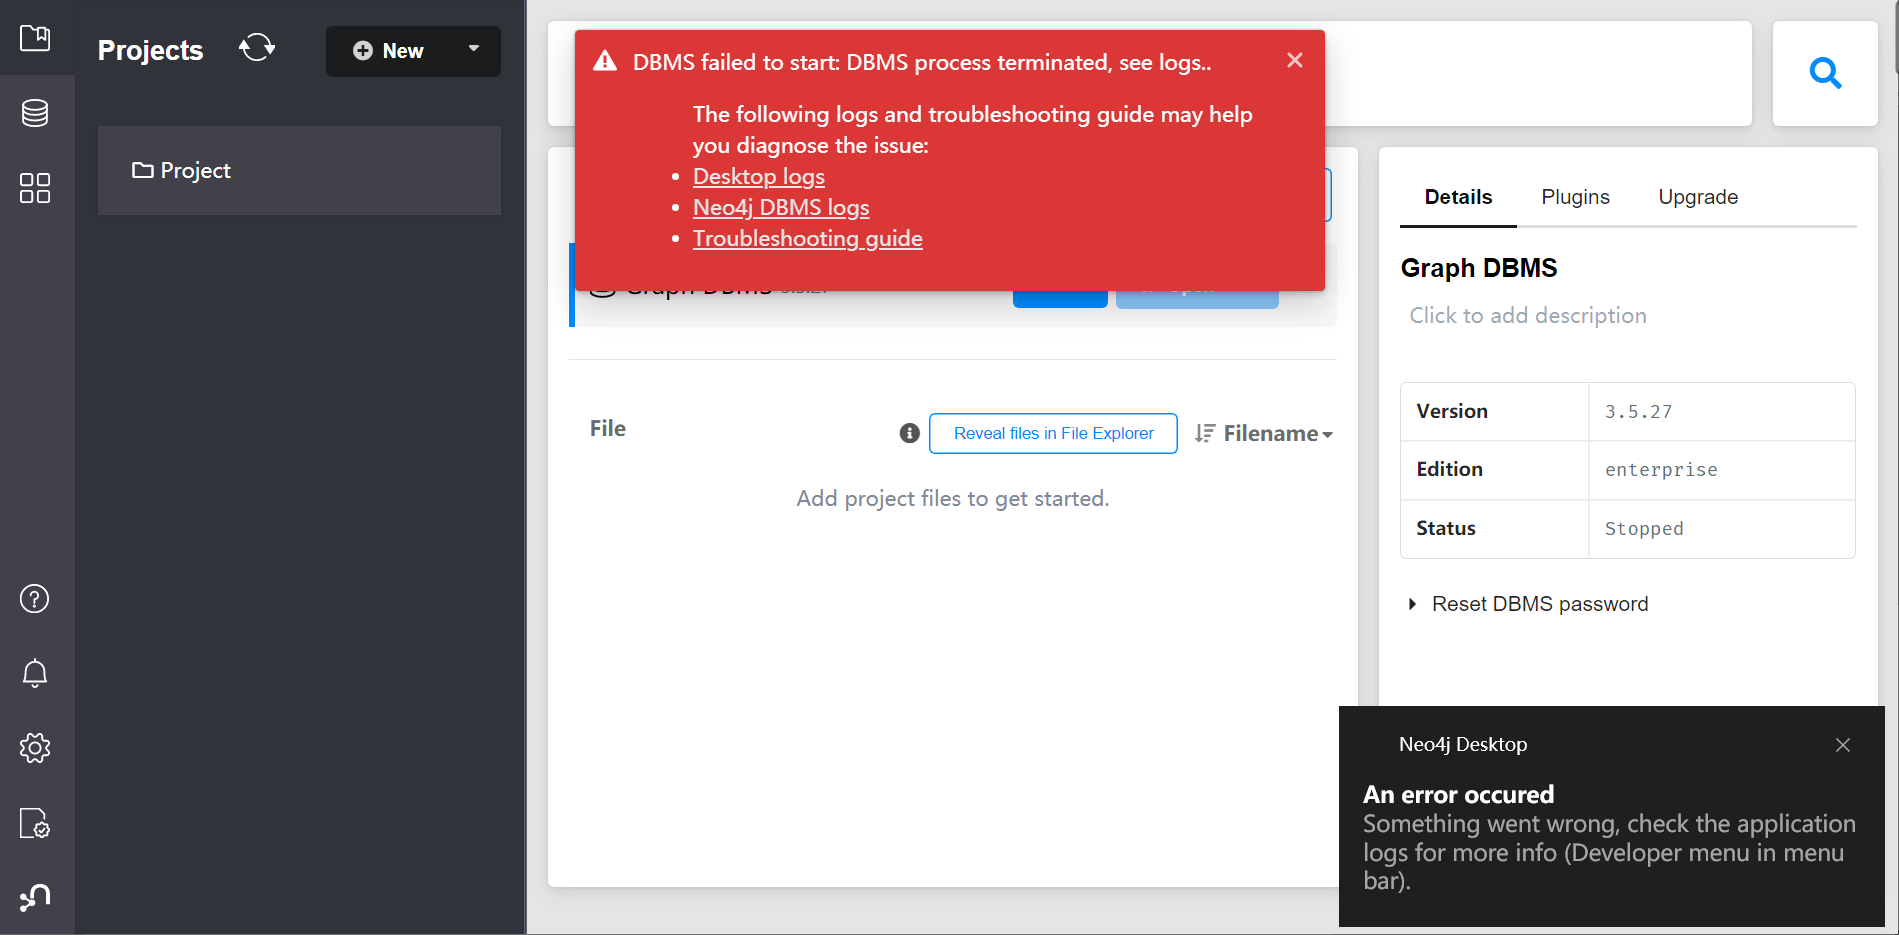Click the Neo4j logo sidebar icon
The width and height of the screenshot is (1899, 935).
pos(35,897)
